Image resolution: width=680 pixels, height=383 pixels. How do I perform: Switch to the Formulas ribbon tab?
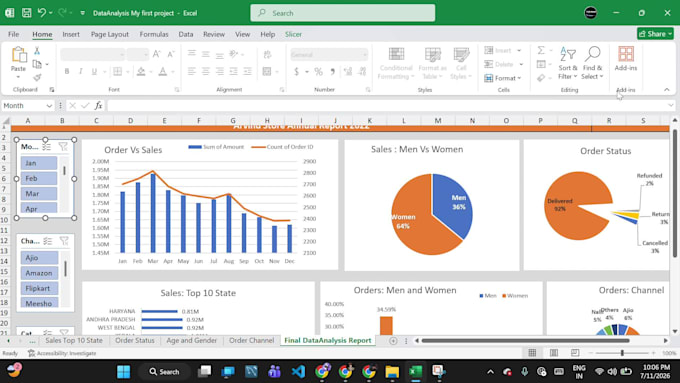coord(154,34)
